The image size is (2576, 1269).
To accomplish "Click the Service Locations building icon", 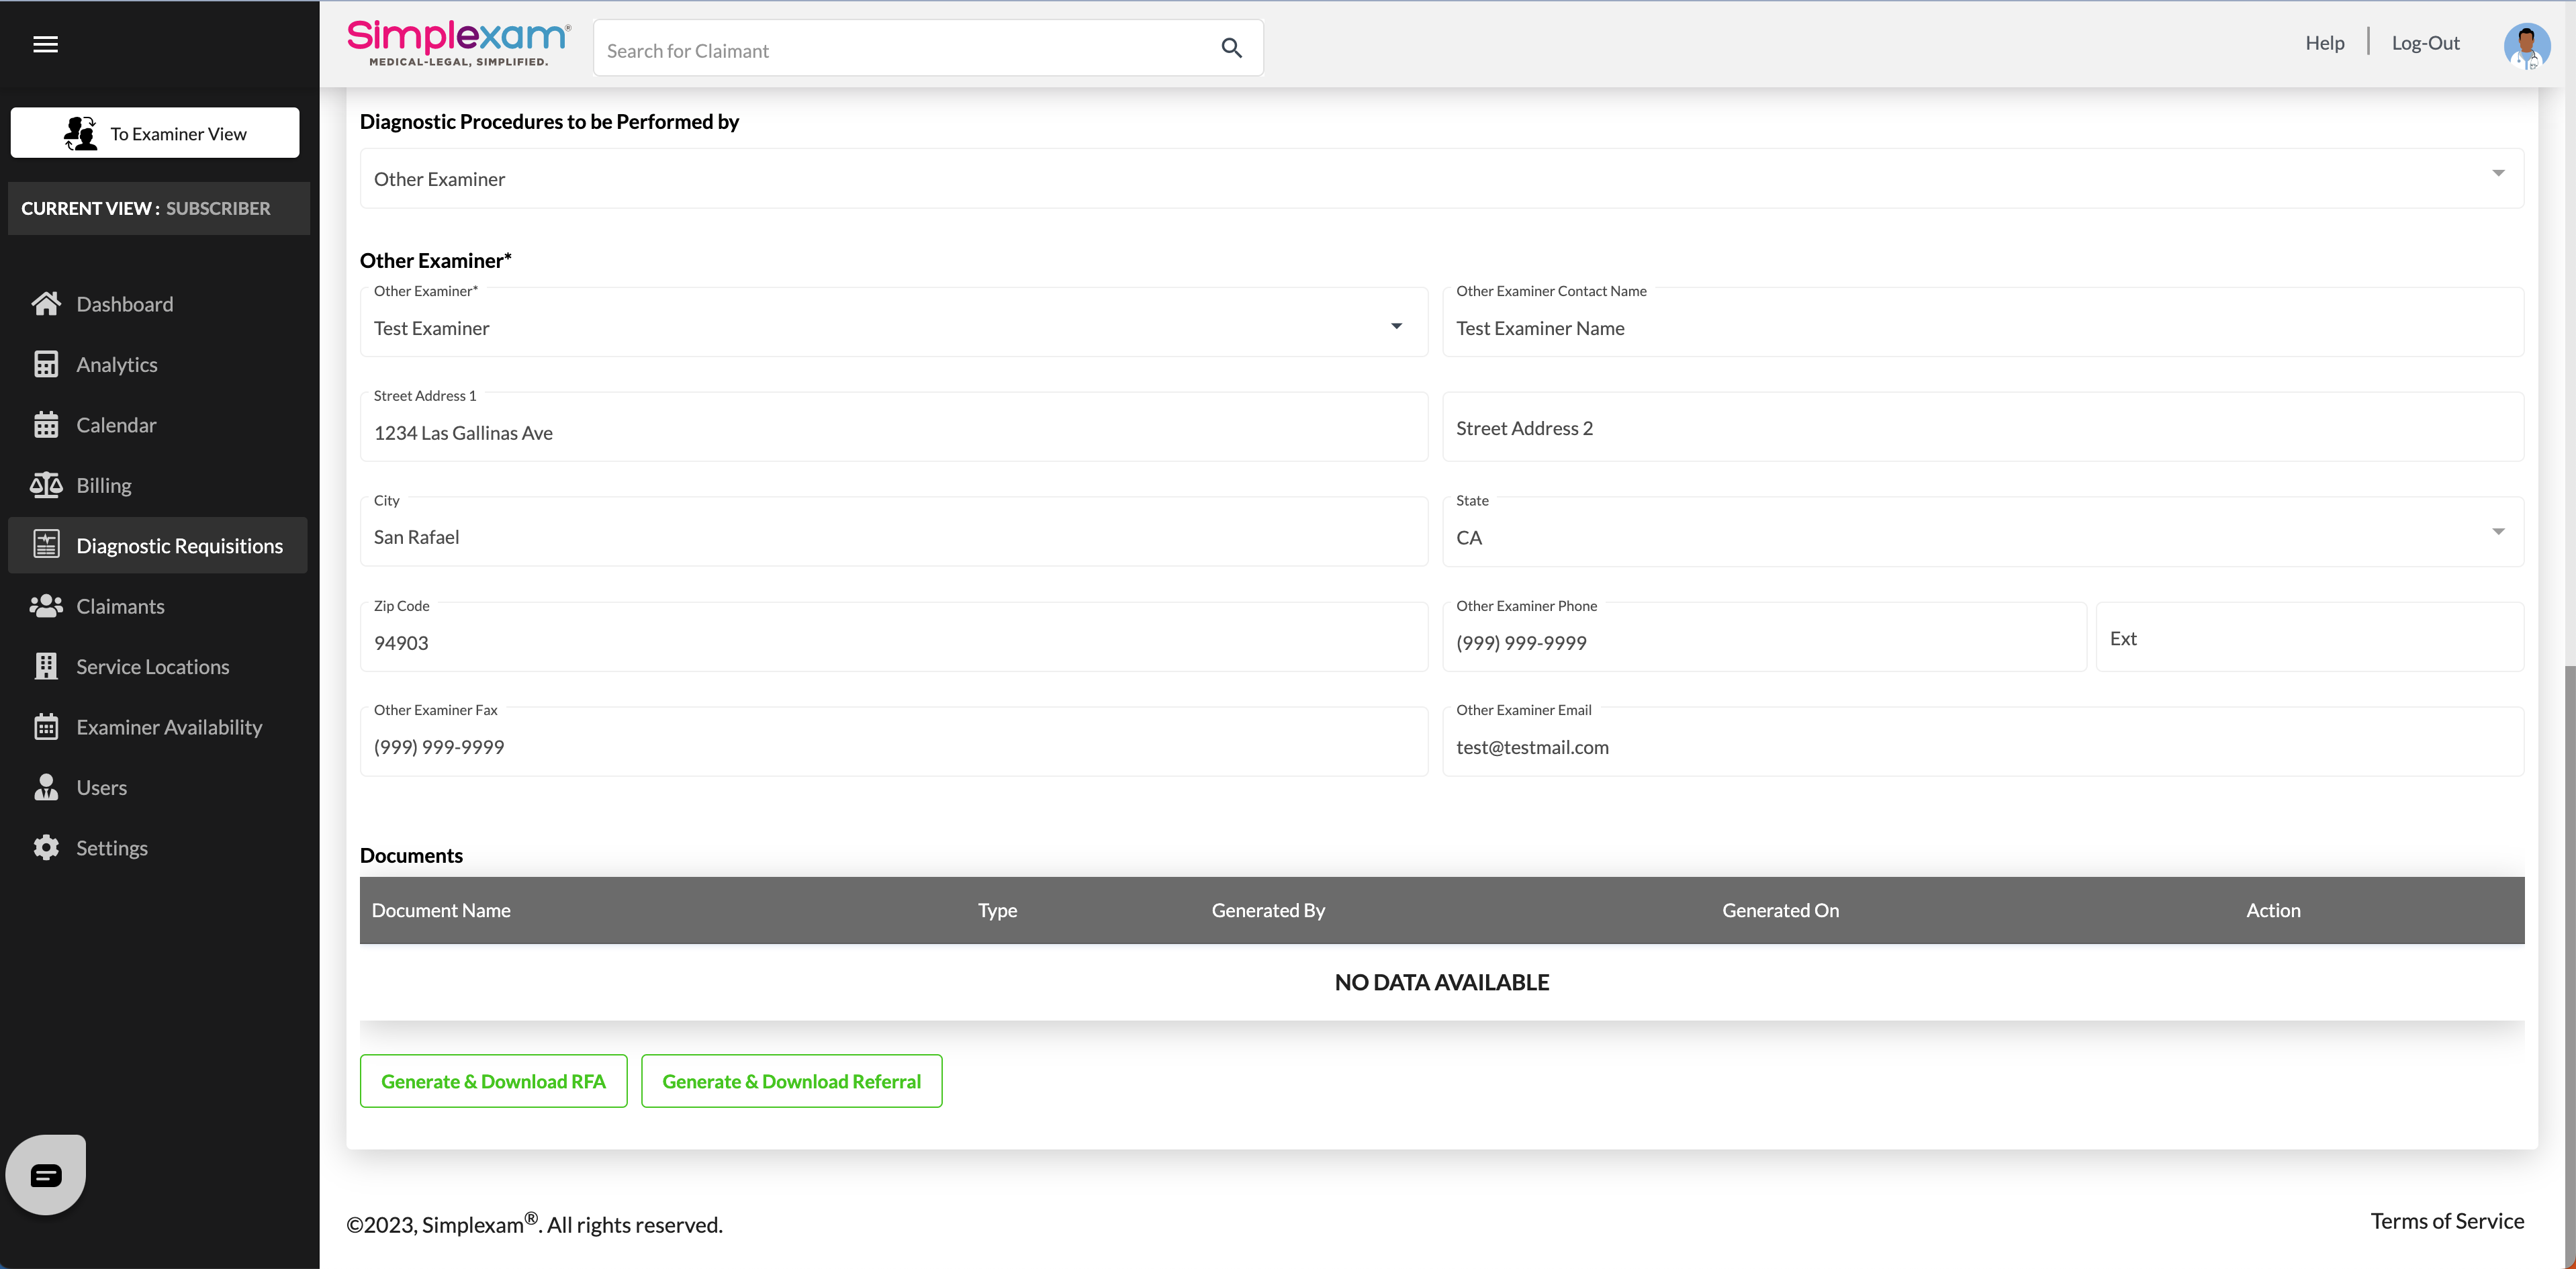I will [46, 666].
